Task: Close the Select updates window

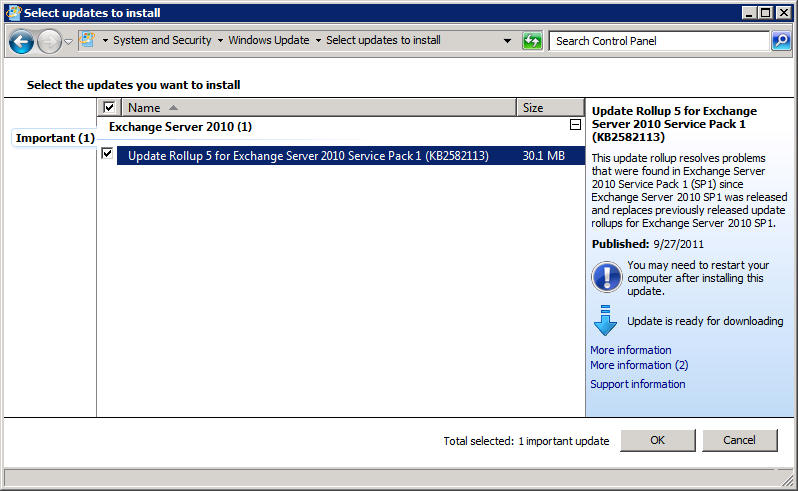Action: (x=784, y=13)
